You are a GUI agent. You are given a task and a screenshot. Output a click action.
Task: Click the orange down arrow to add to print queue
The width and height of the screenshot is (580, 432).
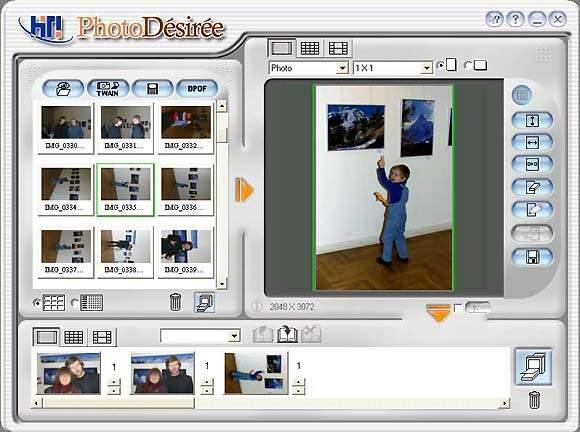click(439, 313)
